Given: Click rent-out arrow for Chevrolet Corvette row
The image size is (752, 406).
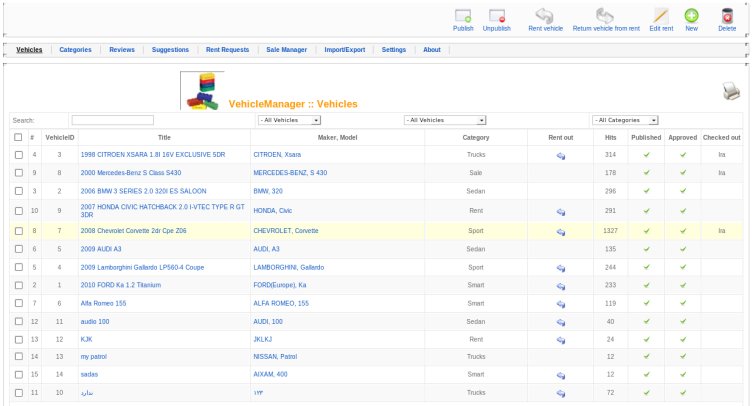Looking at the screenshot, I should 561,232.
